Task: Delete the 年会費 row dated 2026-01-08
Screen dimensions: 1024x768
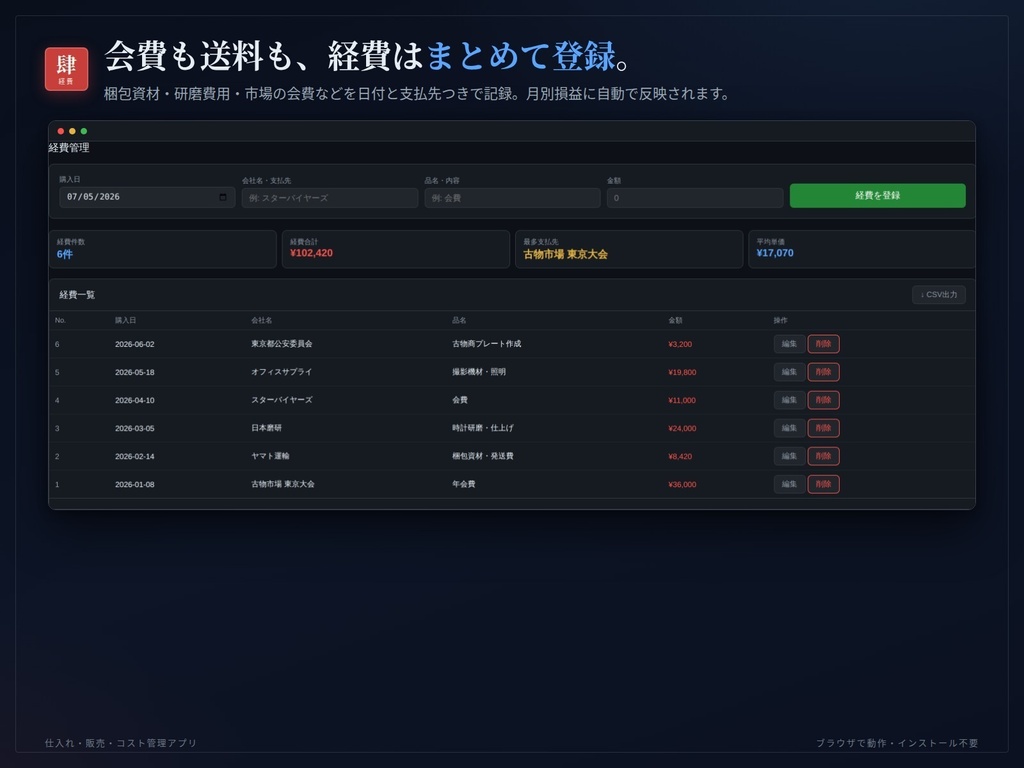Action: [x=823, y=485]
